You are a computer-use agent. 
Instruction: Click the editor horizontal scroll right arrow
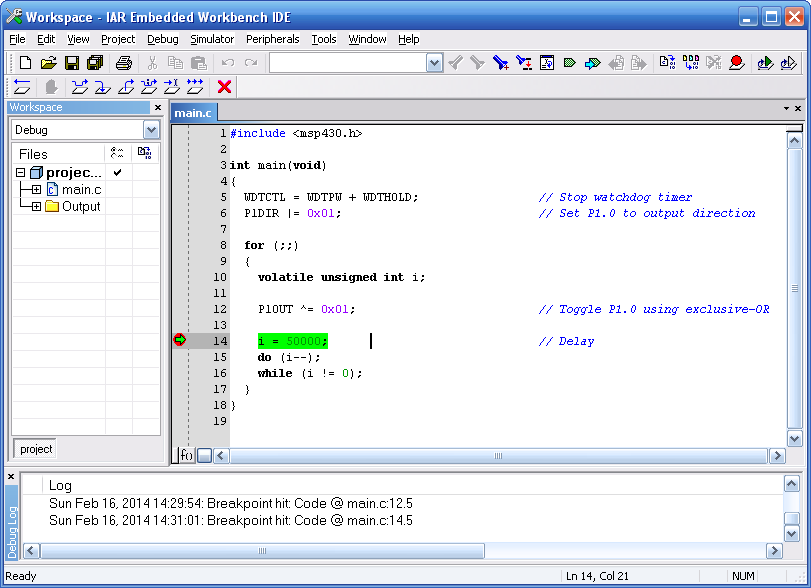(777, 456)
